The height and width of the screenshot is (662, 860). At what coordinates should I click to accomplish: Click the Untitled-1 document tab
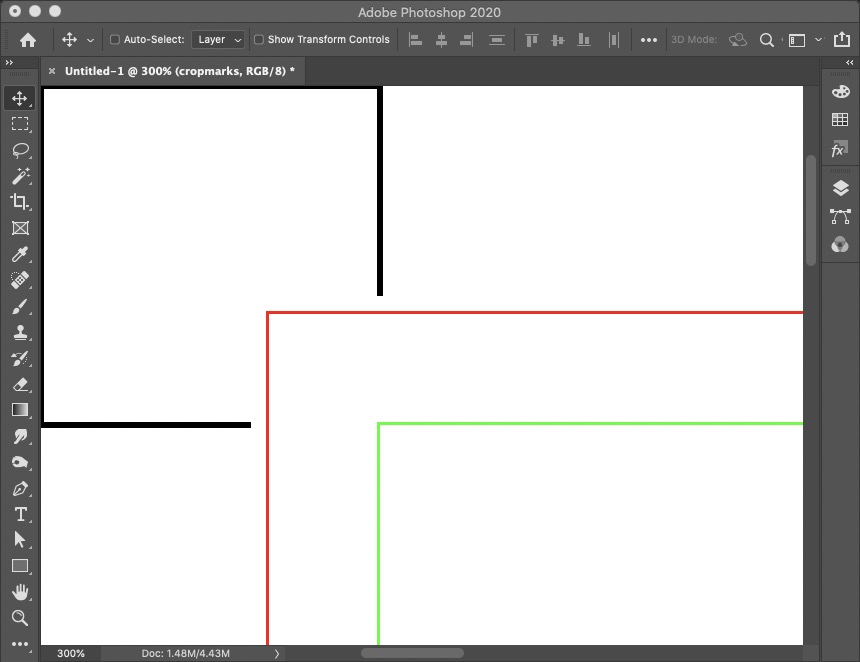point(175,71)
